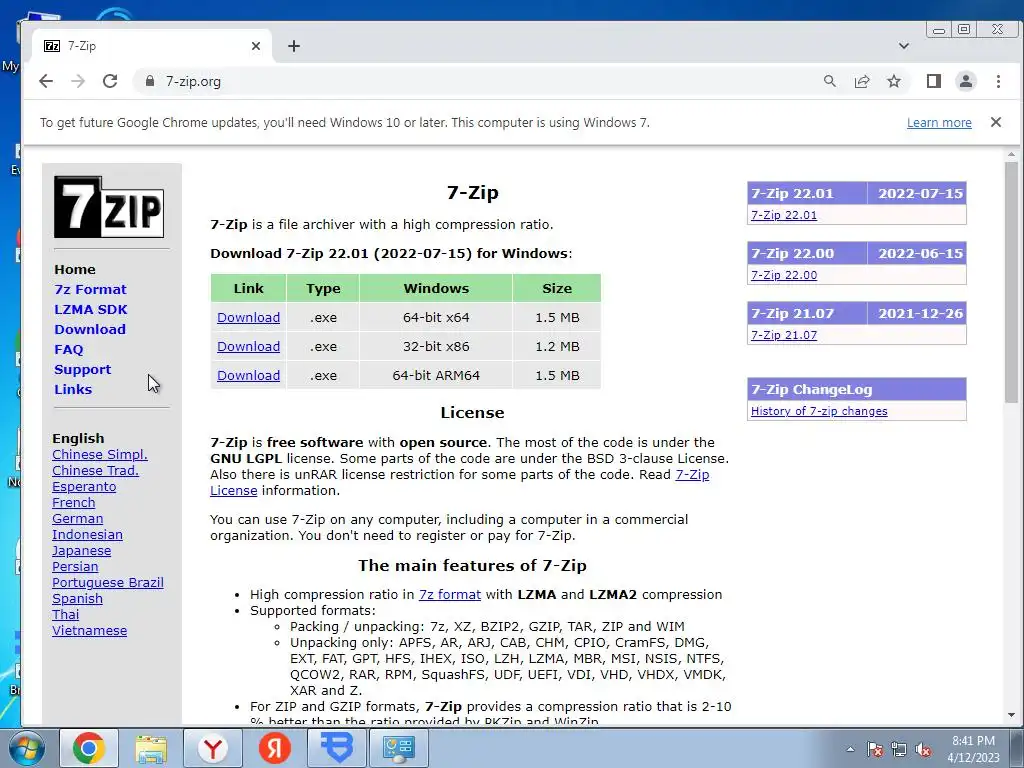Click the network tray icon
The width and height of the screenshot is (1024, 768).
pyautogui.click(x=899, y=749)
